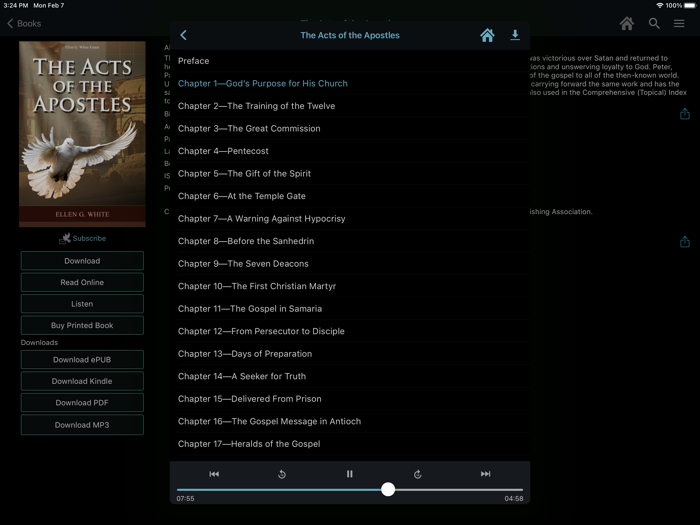Click Buy Printed Book
700x525 pixels.
click(x=82, y=325)
